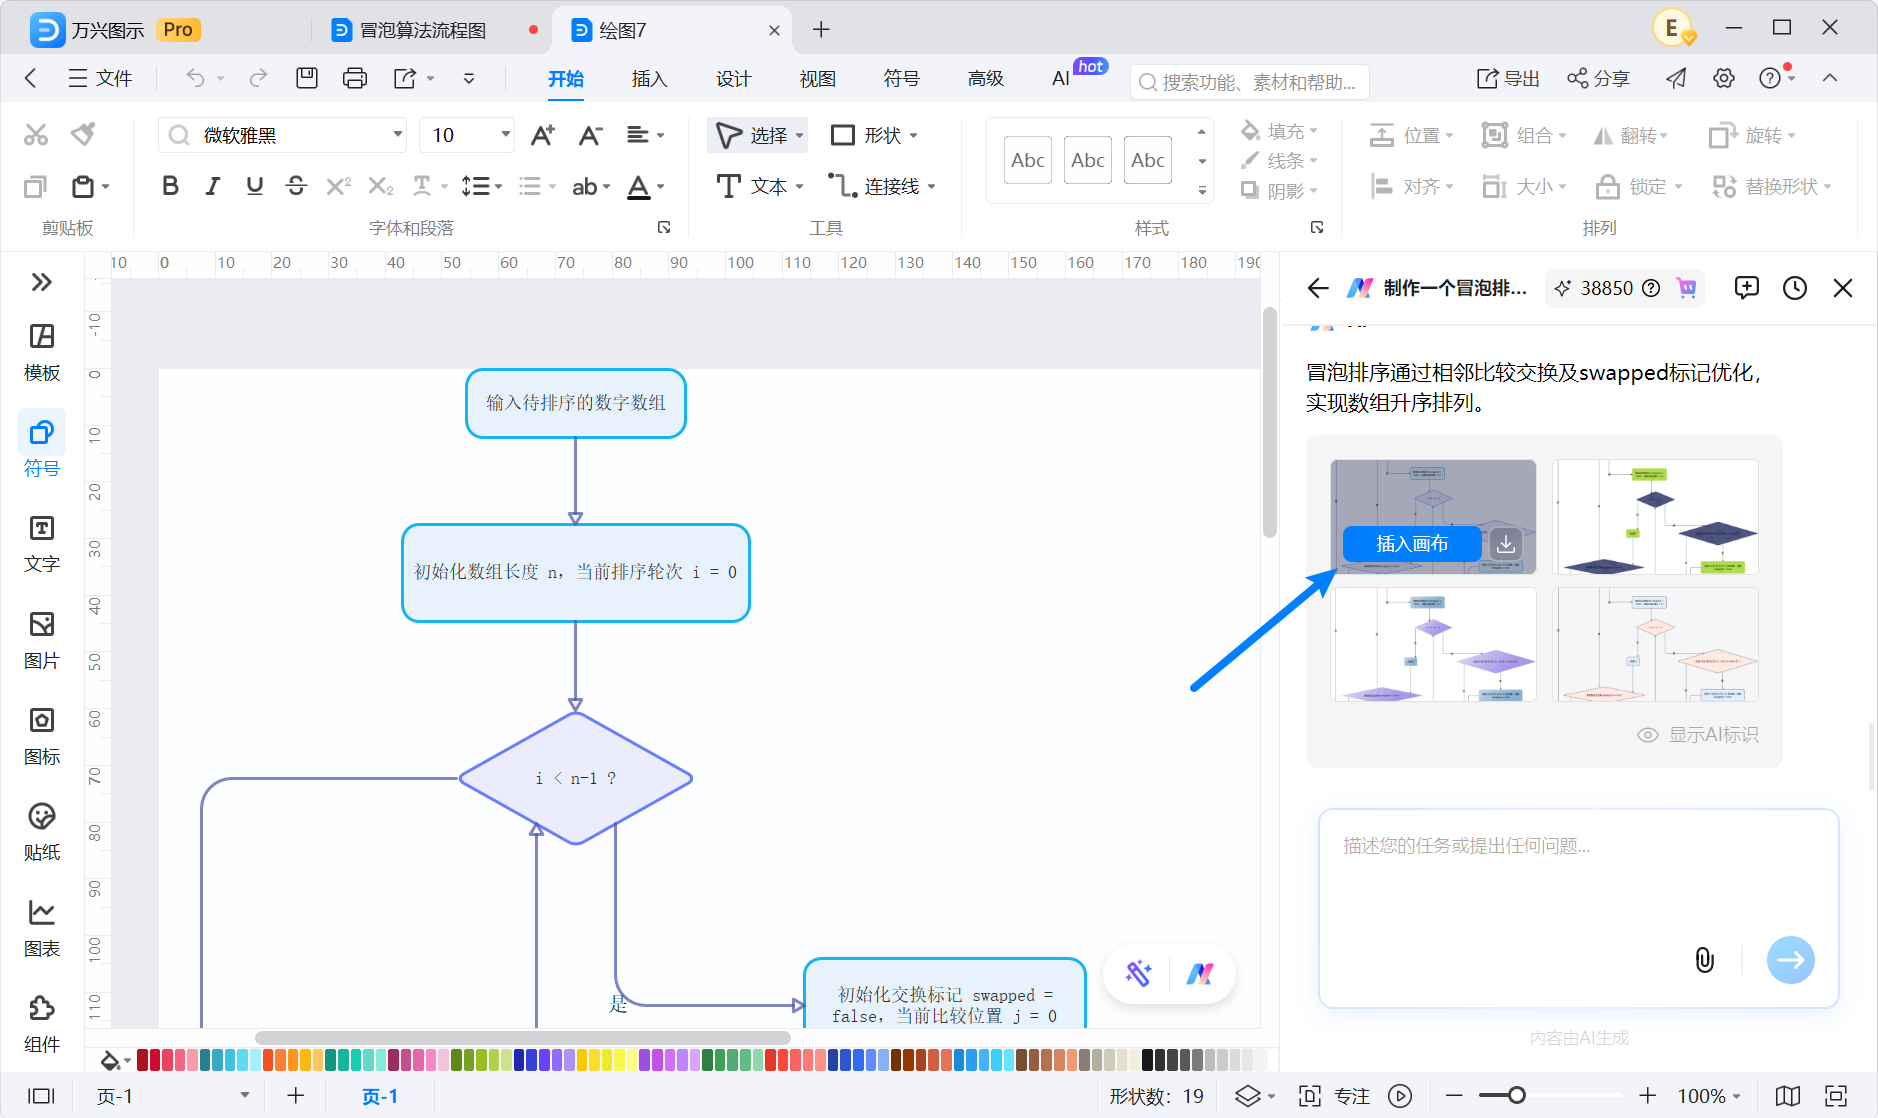Open the 组件 components sidebar panel
The height and width of the screenshot is (1118, 1878).
(x=42, y=1024)
